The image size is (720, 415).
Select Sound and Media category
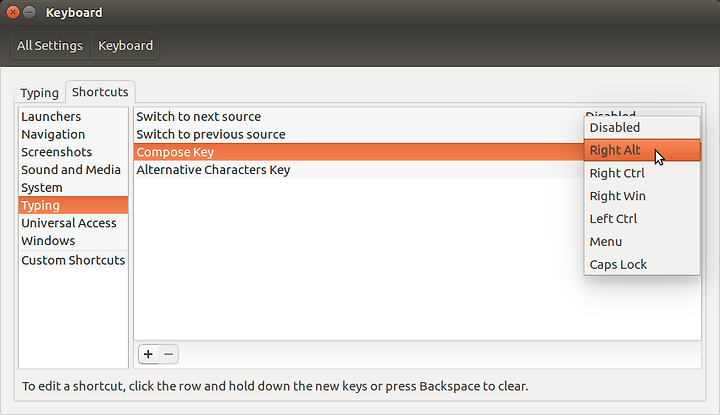[73, 170]
